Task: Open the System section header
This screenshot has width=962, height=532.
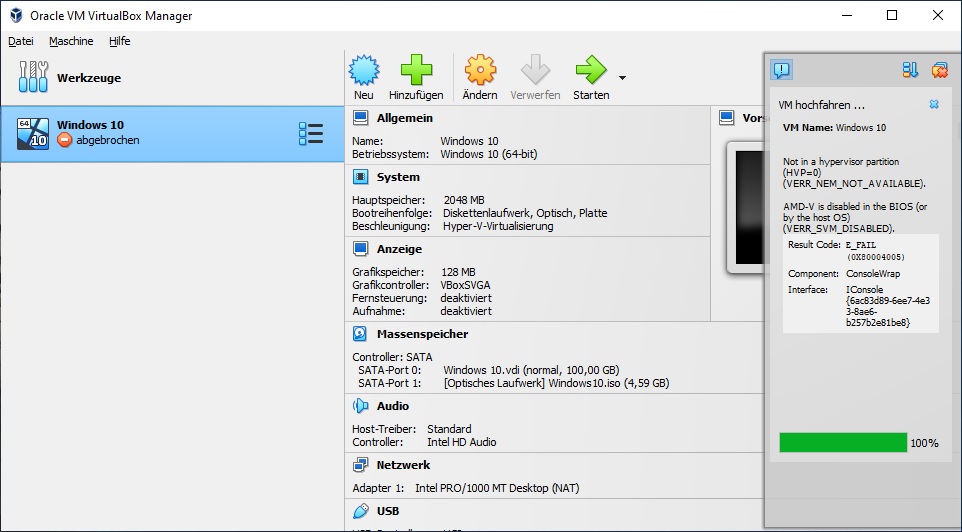Action: click(398, 177)
